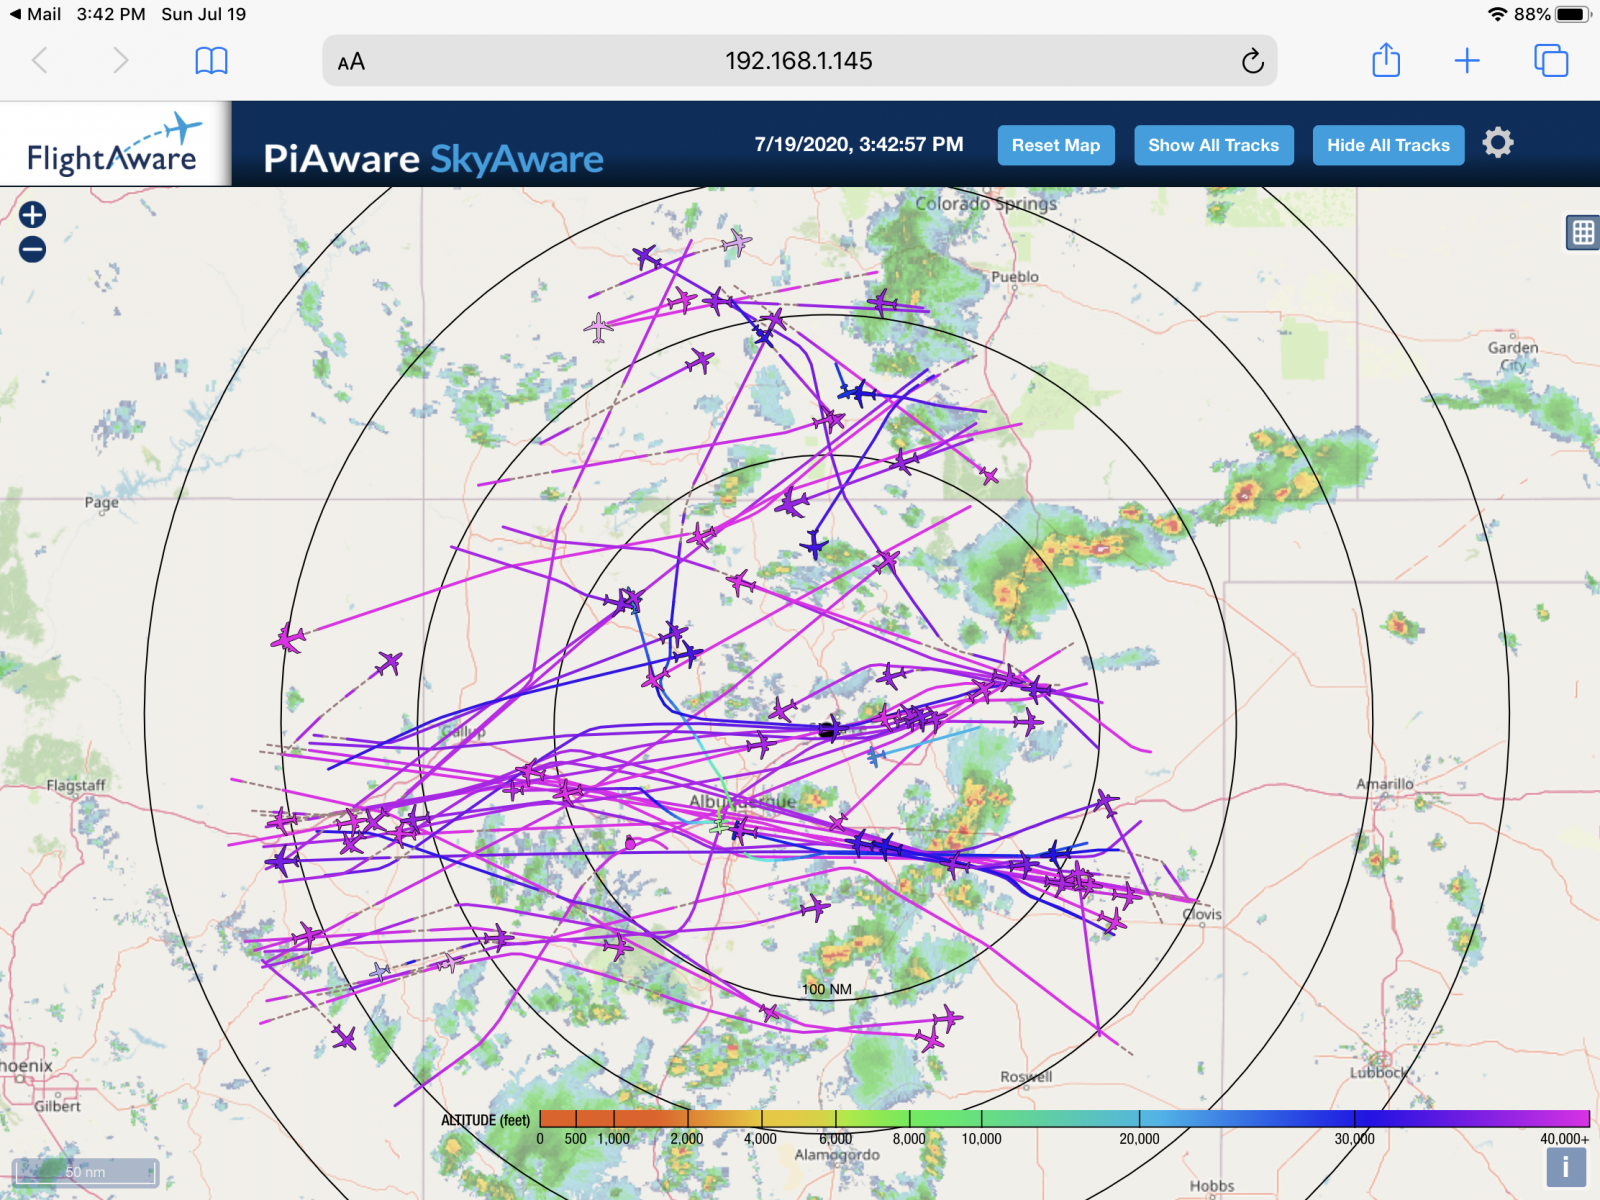
Task: Zoom out the map with minus button
Action: (32, 249)
